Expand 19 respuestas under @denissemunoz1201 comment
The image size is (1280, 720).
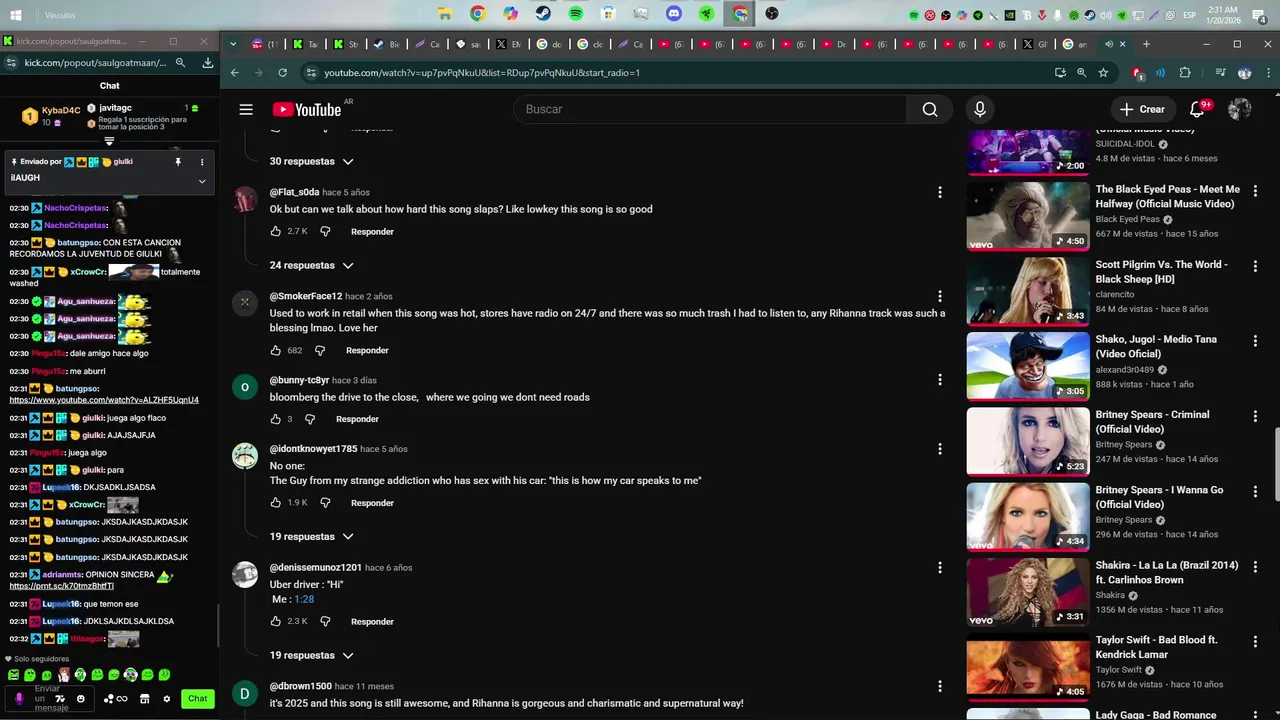(311, 655)
